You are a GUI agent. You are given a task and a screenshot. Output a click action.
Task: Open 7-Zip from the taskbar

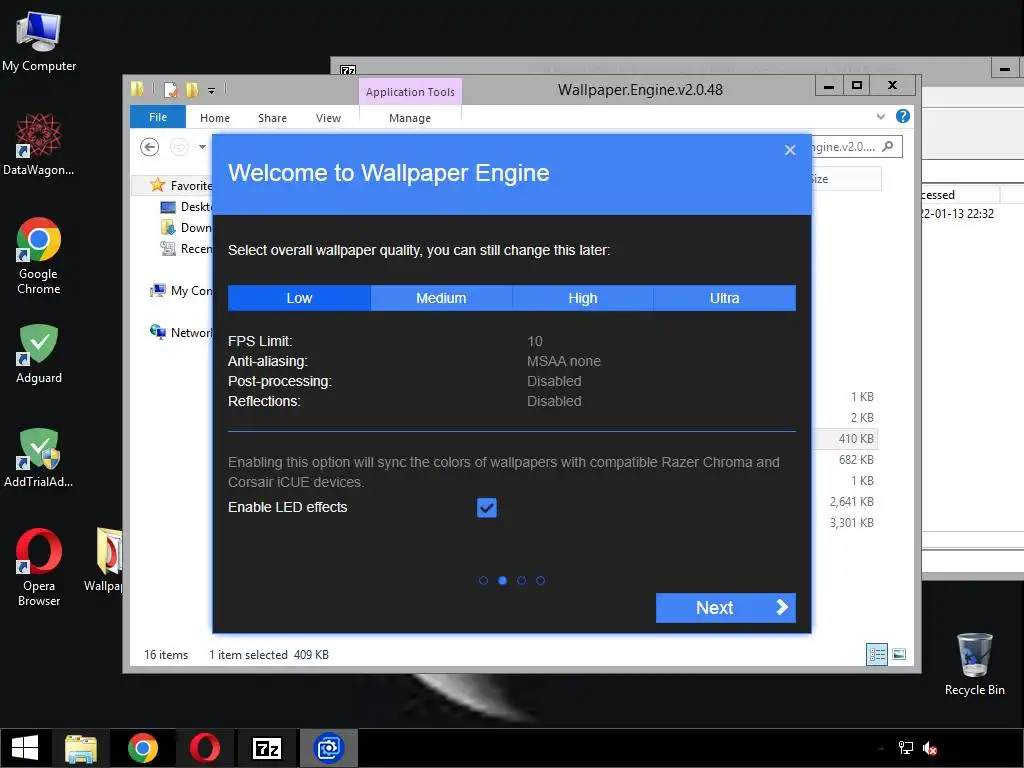tap(266, 748)
